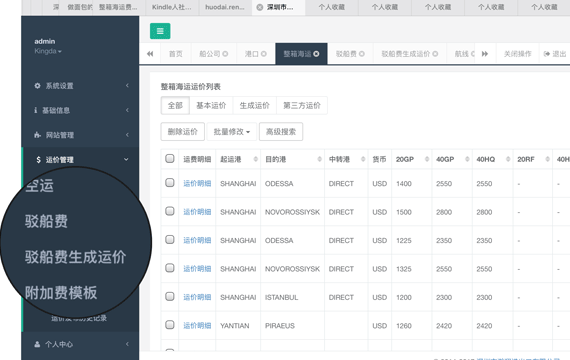Sort the table by 20GP column arrows
Viewport: 570px width, 360px height.
click(427, 159)
